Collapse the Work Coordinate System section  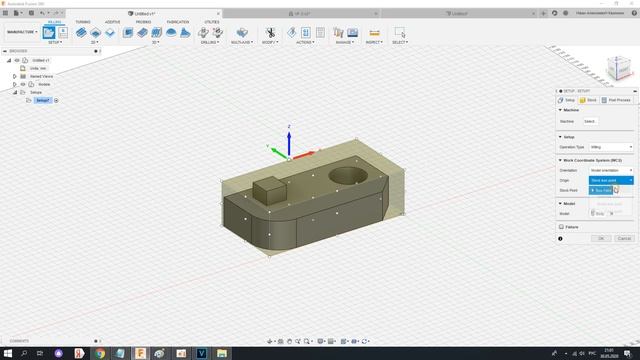(x=560, y=160)
